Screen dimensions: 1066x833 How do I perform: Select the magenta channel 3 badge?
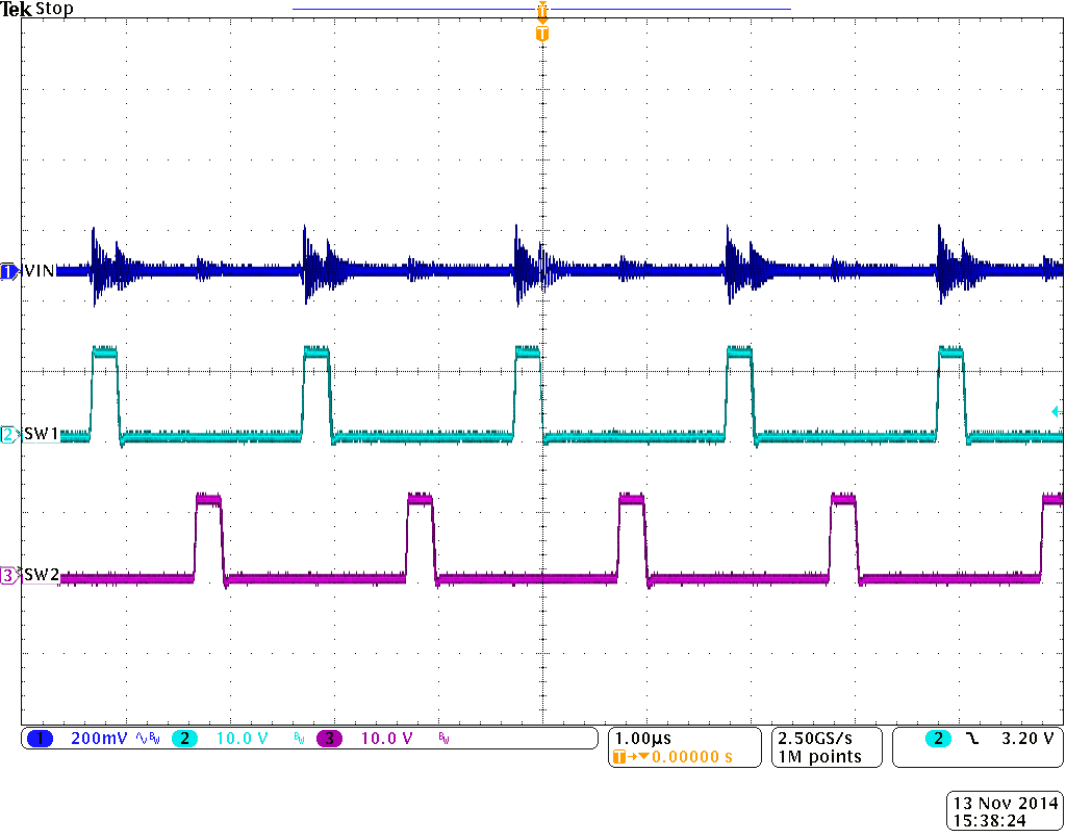tap(328, 739)
